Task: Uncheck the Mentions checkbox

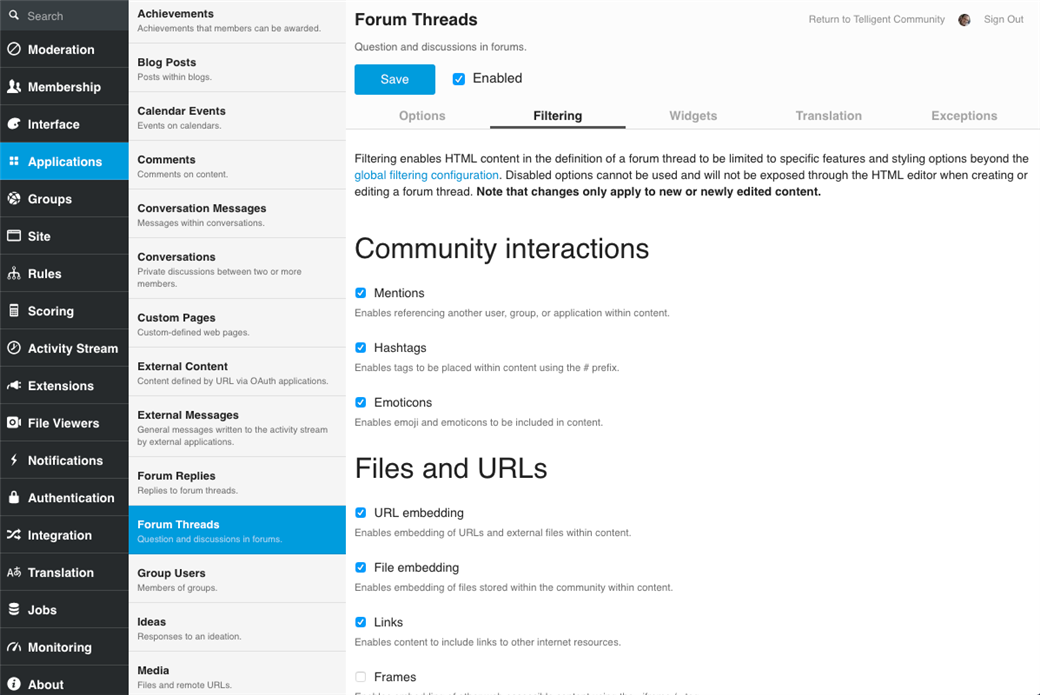Action: click(361, 293)
